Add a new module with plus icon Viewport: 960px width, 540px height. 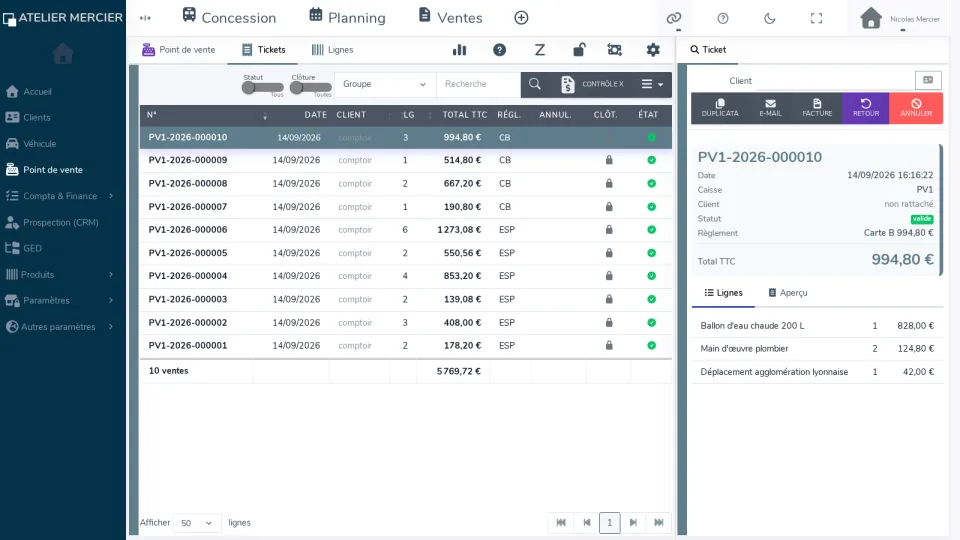tap(521, 18)
